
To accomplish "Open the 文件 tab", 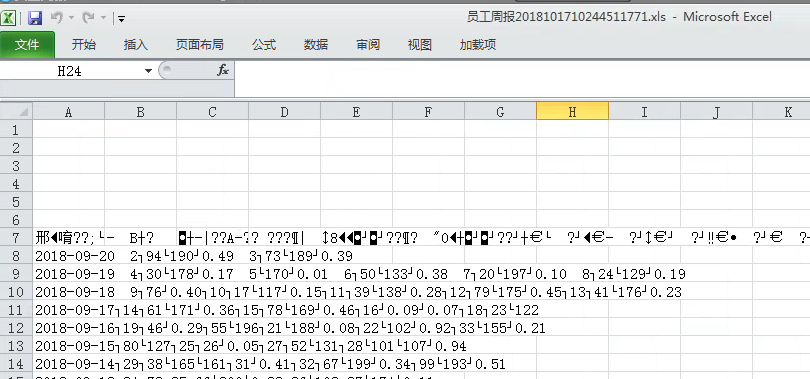I will click(x=27, y=45).
